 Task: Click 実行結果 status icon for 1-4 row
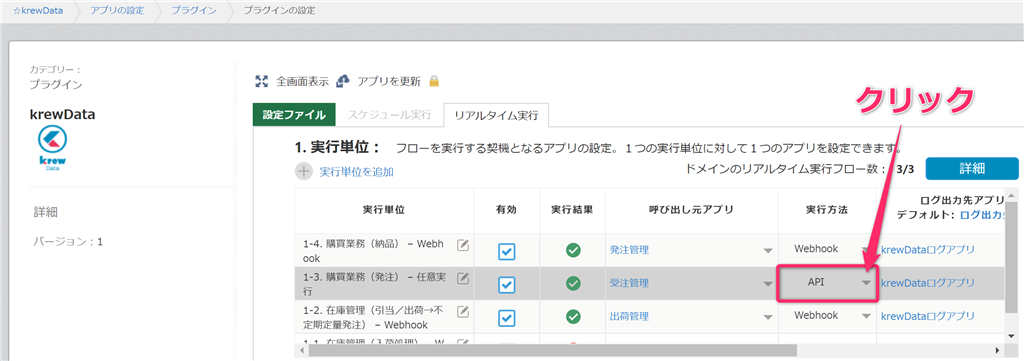[573, 250]
